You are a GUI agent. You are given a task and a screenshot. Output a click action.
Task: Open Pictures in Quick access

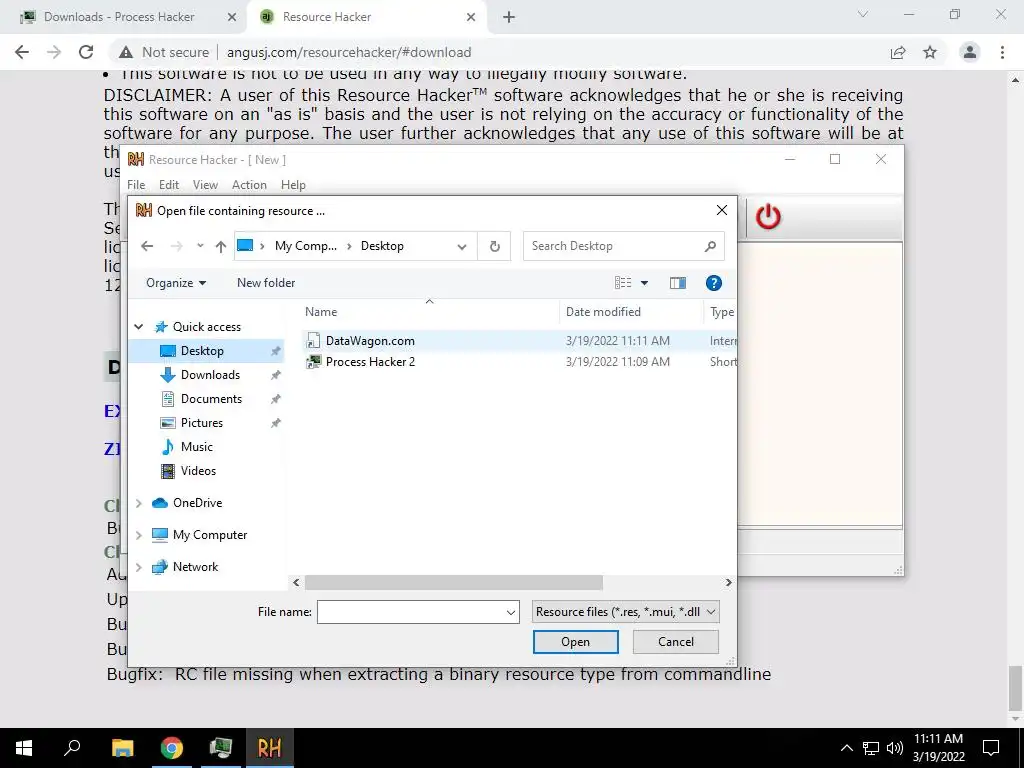coord(201,423)
